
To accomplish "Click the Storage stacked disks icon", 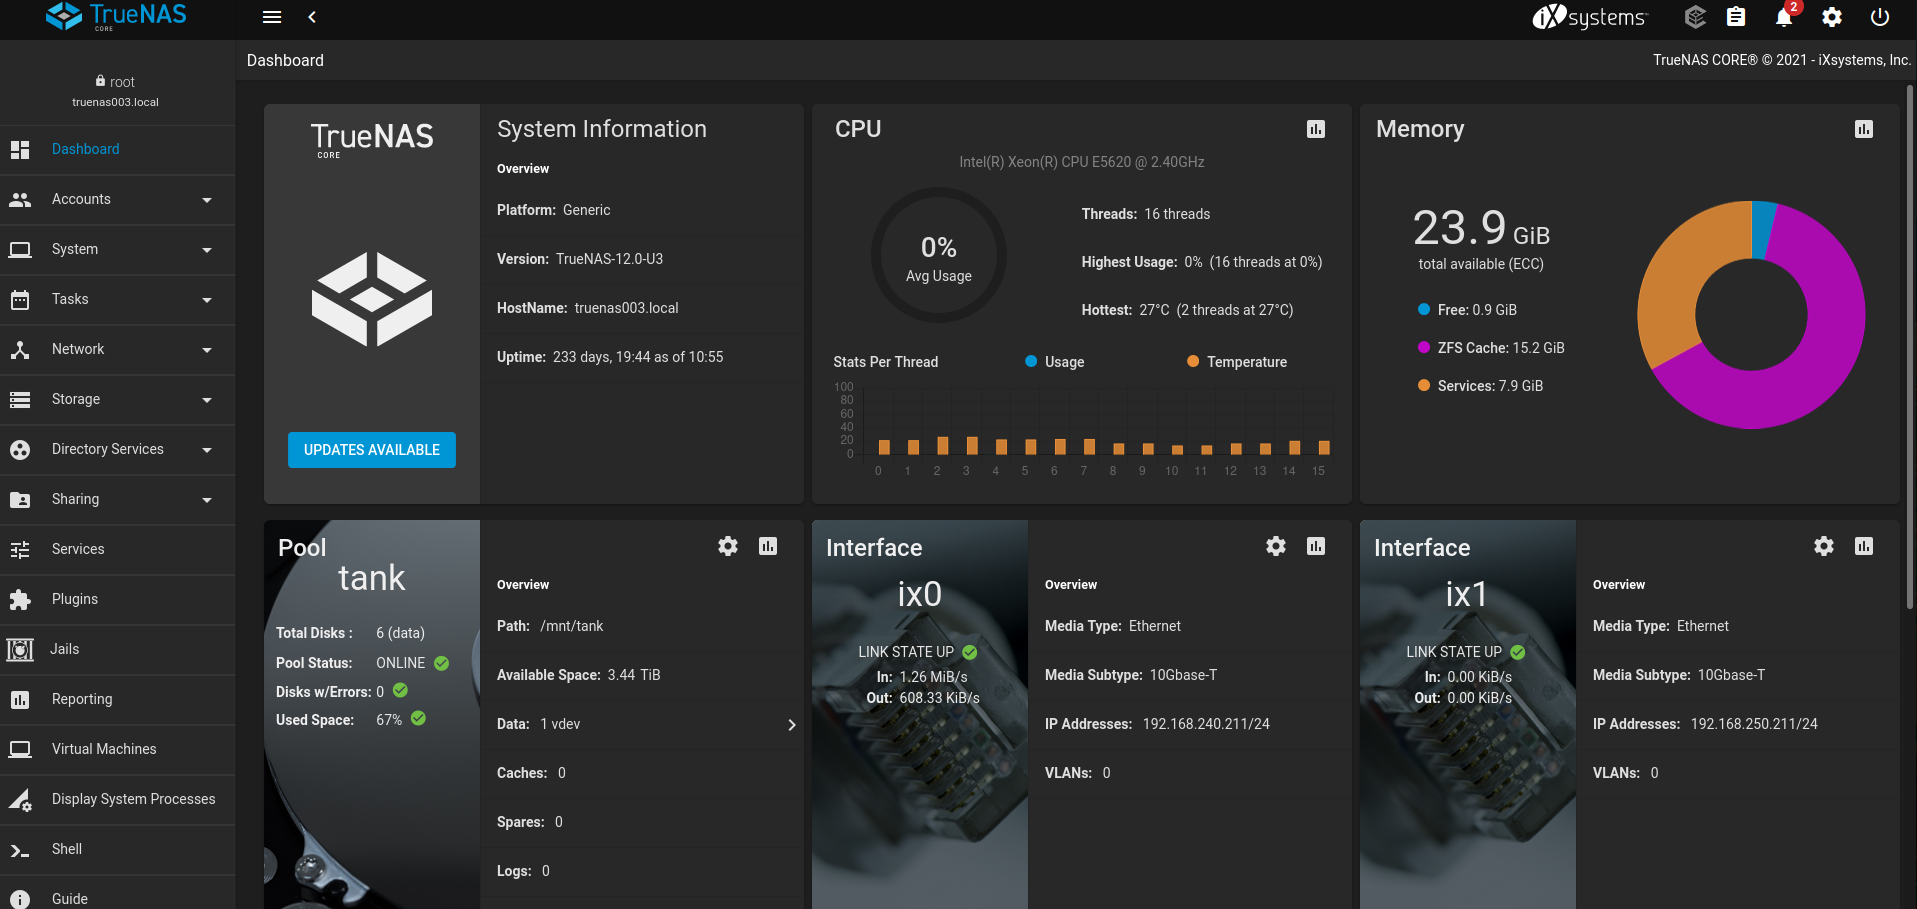I will coord(20,399).
